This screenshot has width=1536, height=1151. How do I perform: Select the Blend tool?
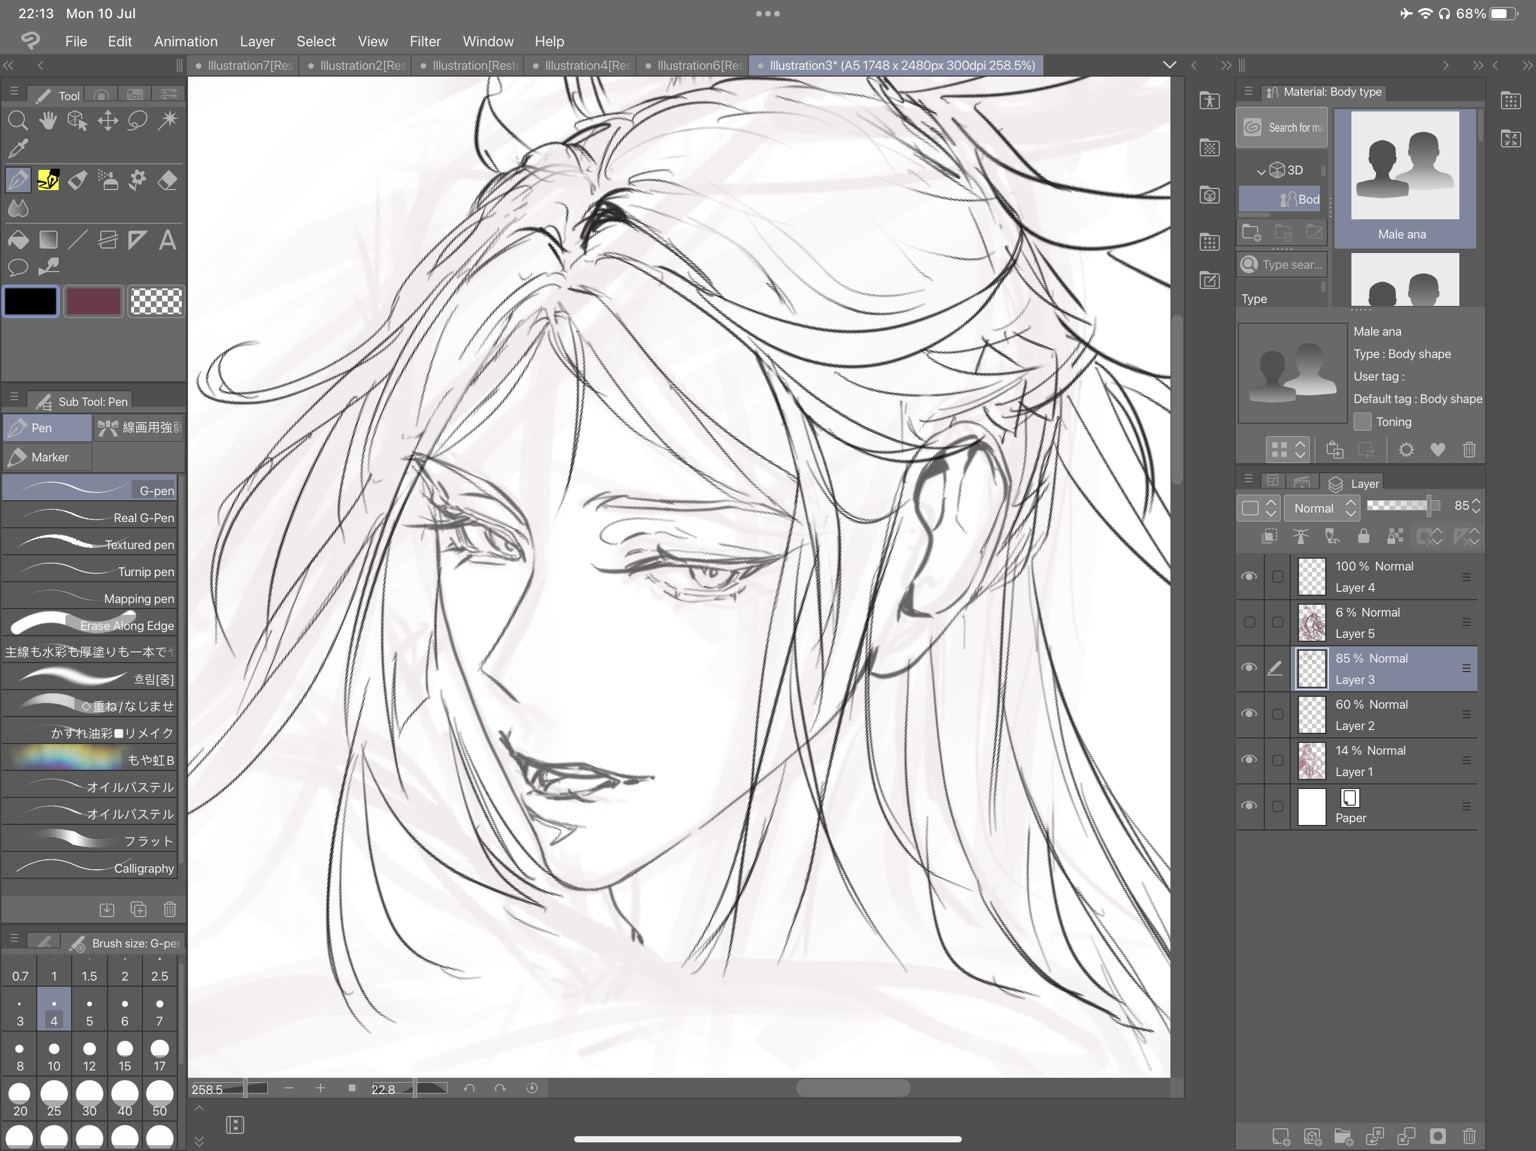point(18,209)
